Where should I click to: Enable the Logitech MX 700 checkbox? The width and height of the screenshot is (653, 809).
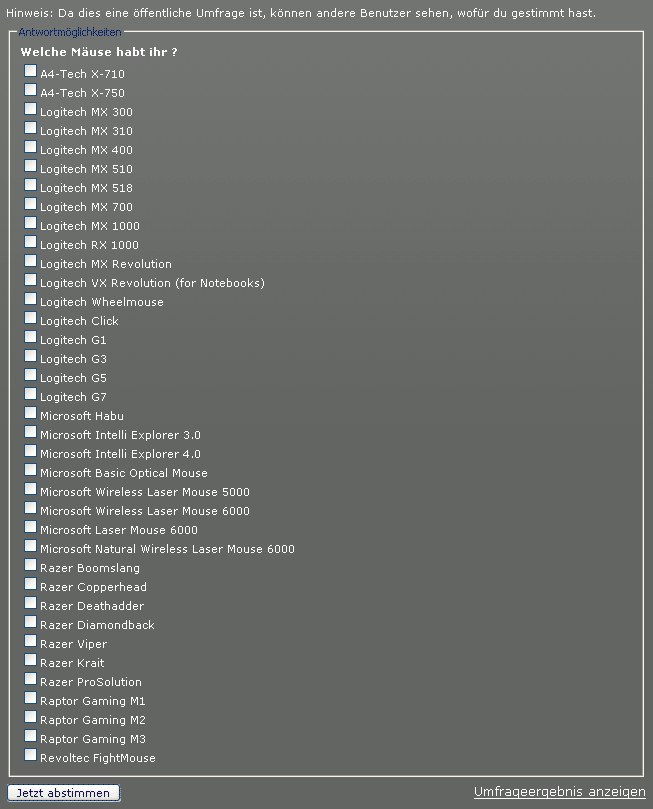(x=30, y=204)
